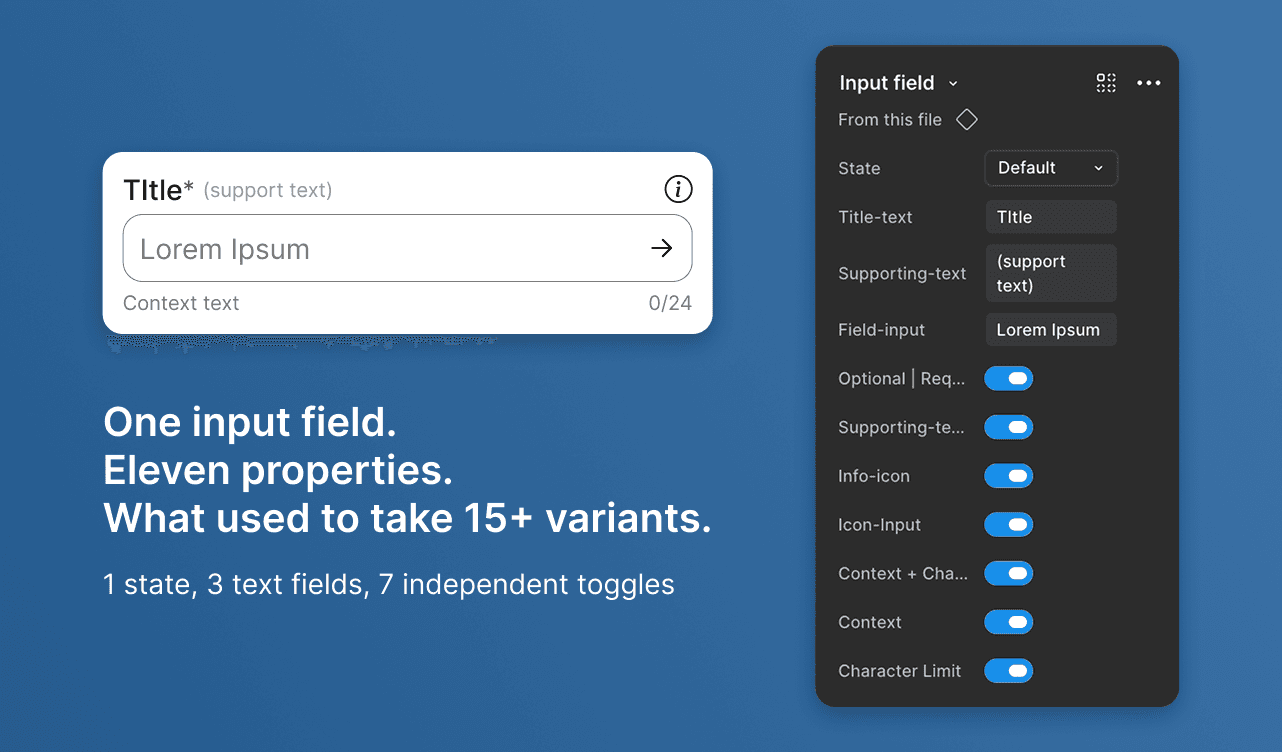This screenshot has height=752, width=1282.
Task: Disable the Character Limit toggle
Action: click(x=1009, y=671)
